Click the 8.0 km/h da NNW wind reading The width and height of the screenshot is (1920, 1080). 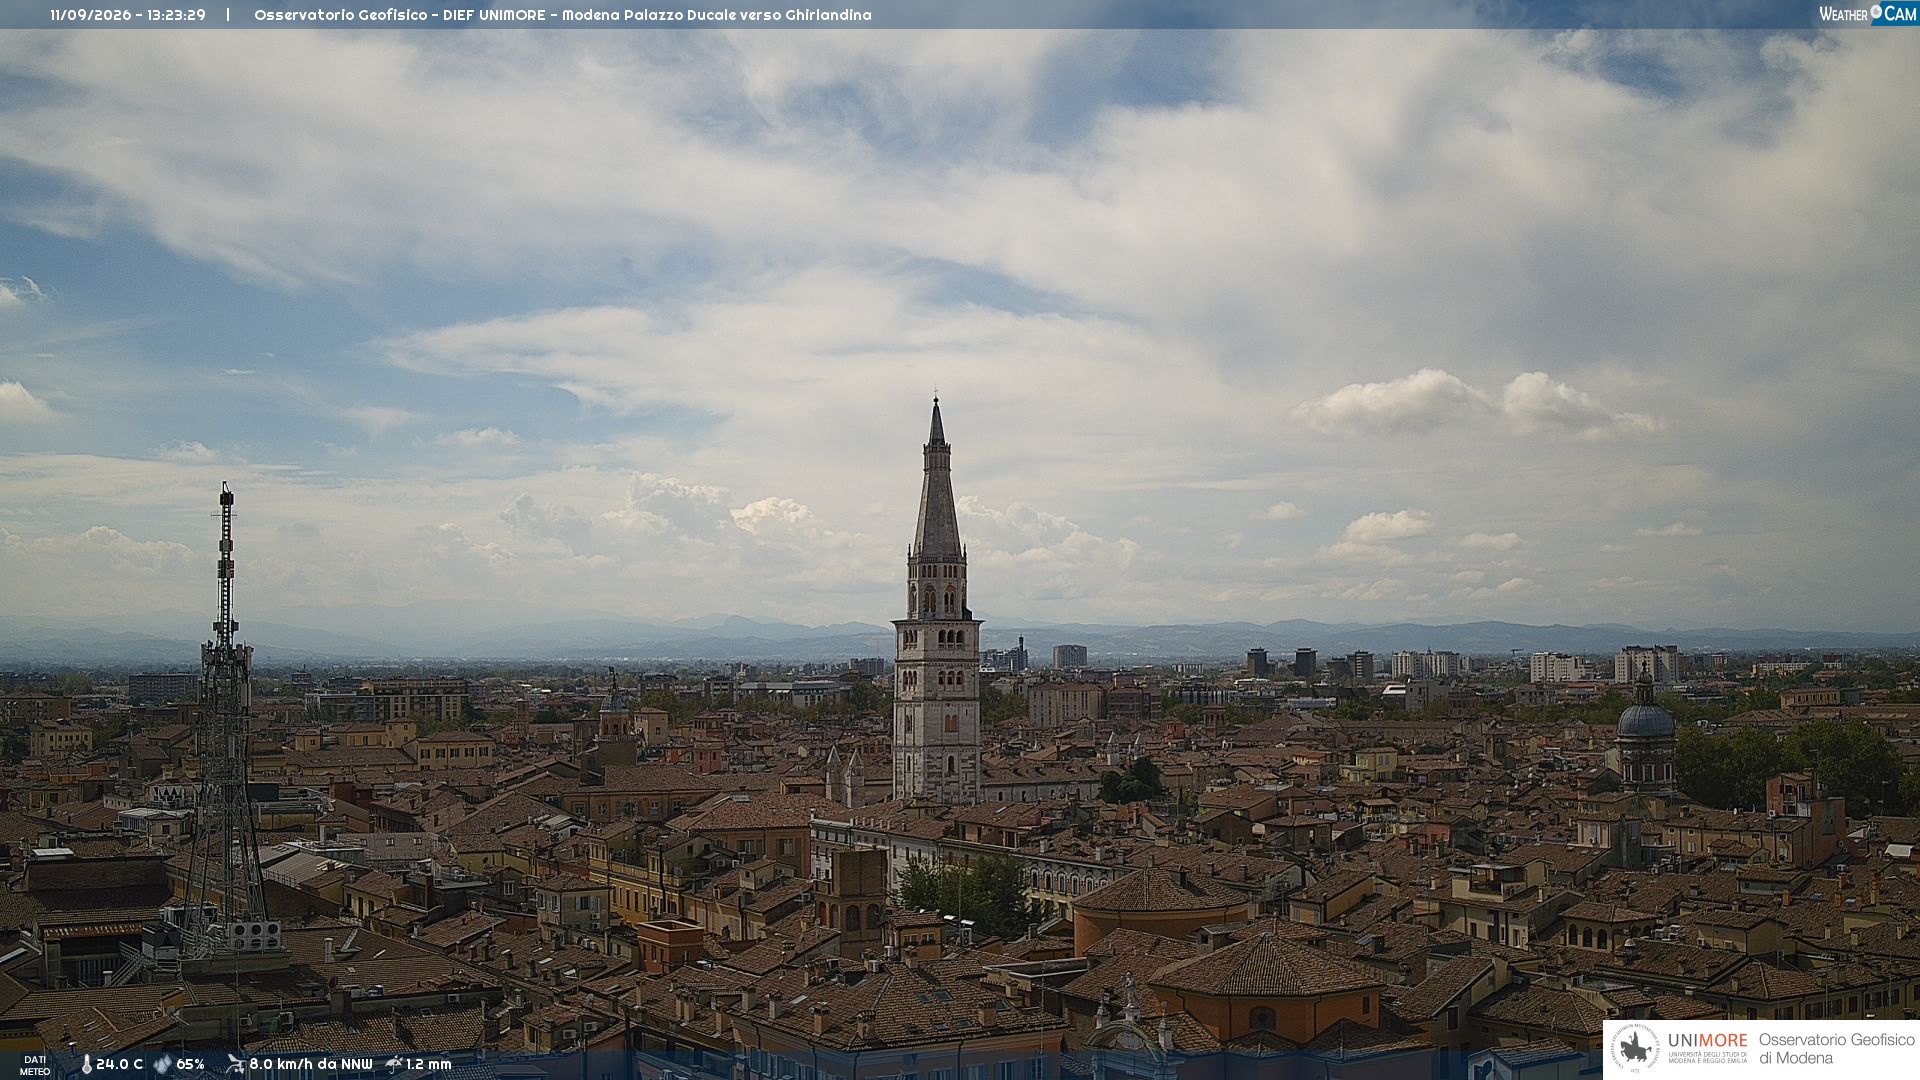click(311, 1064)
